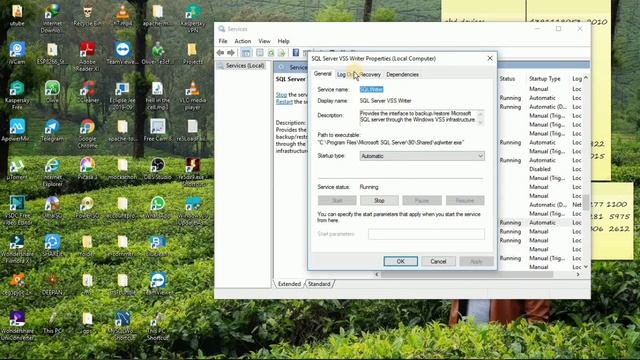Click the Back arrow in Services toolbar
The width and height of the screenshot is (640, 360).
(220, 53)
